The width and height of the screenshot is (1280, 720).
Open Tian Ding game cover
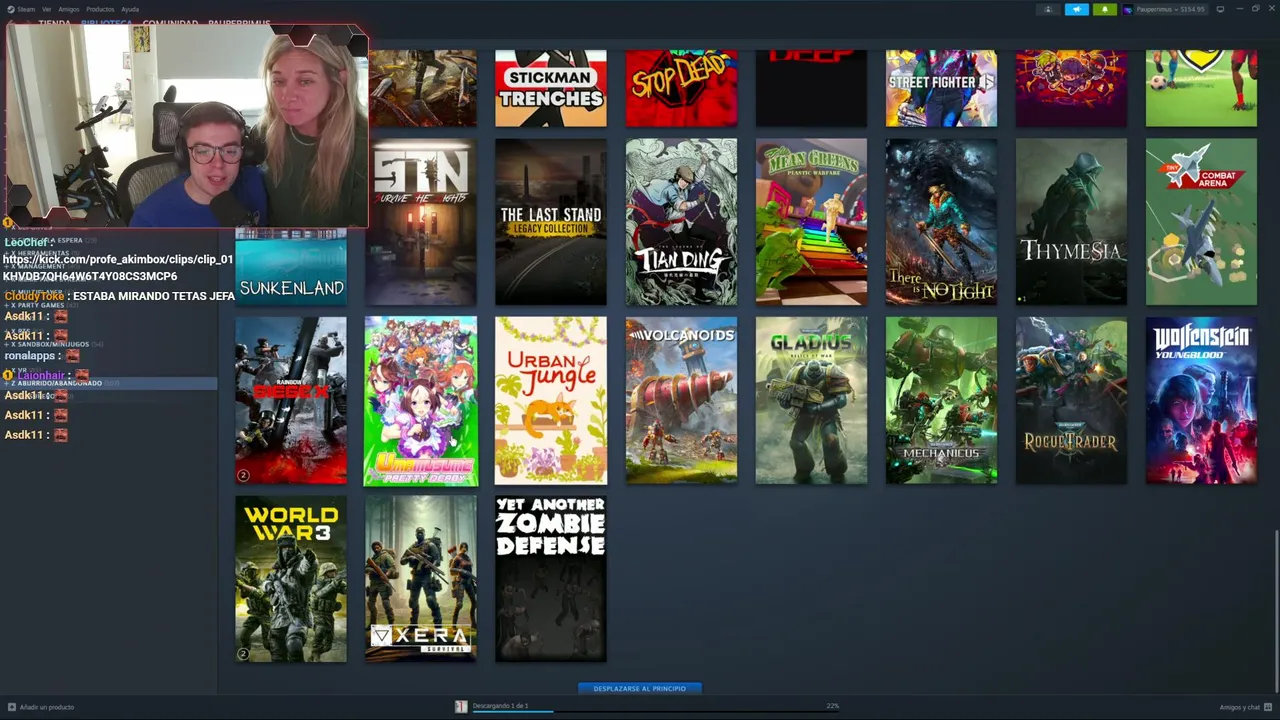(x=681, y=222)
